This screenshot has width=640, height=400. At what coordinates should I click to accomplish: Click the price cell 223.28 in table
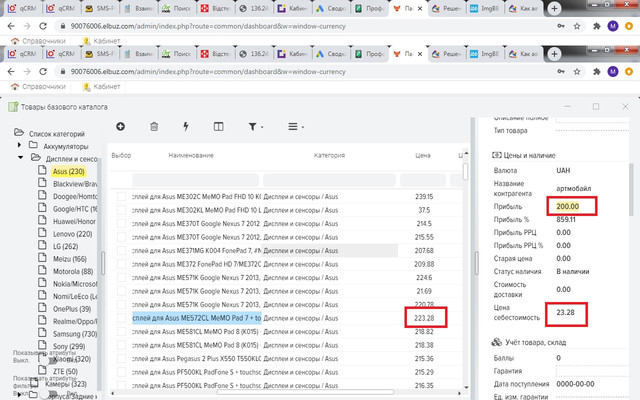click(424, 318)
